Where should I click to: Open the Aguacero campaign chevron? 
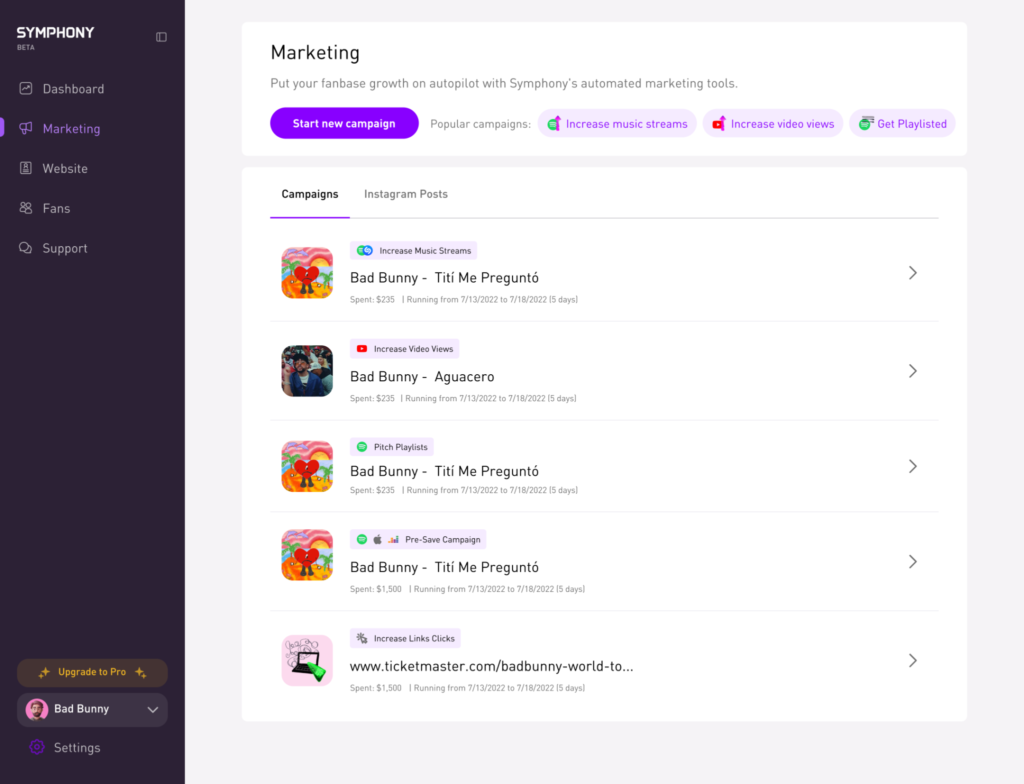[x=912, y=371]
